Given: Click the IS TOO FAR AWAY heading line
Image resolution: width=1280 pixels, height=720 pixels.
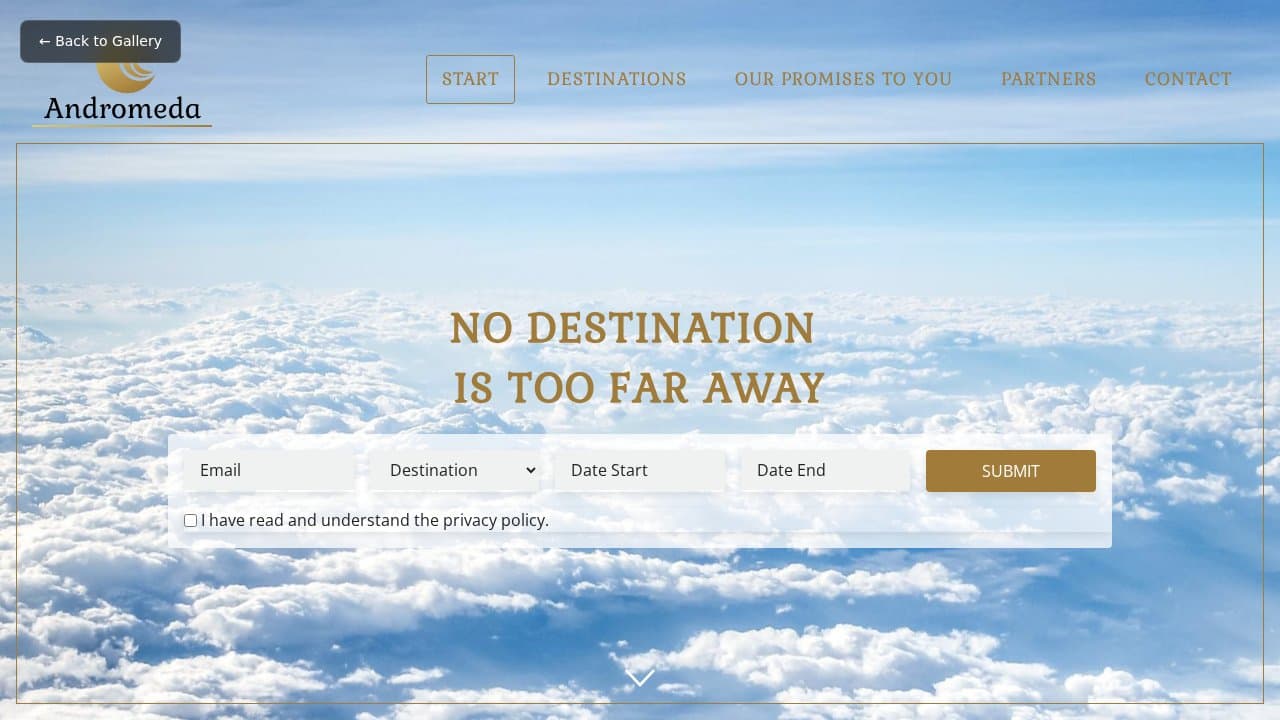Looking at the screenshot, I should click(639, 389).
